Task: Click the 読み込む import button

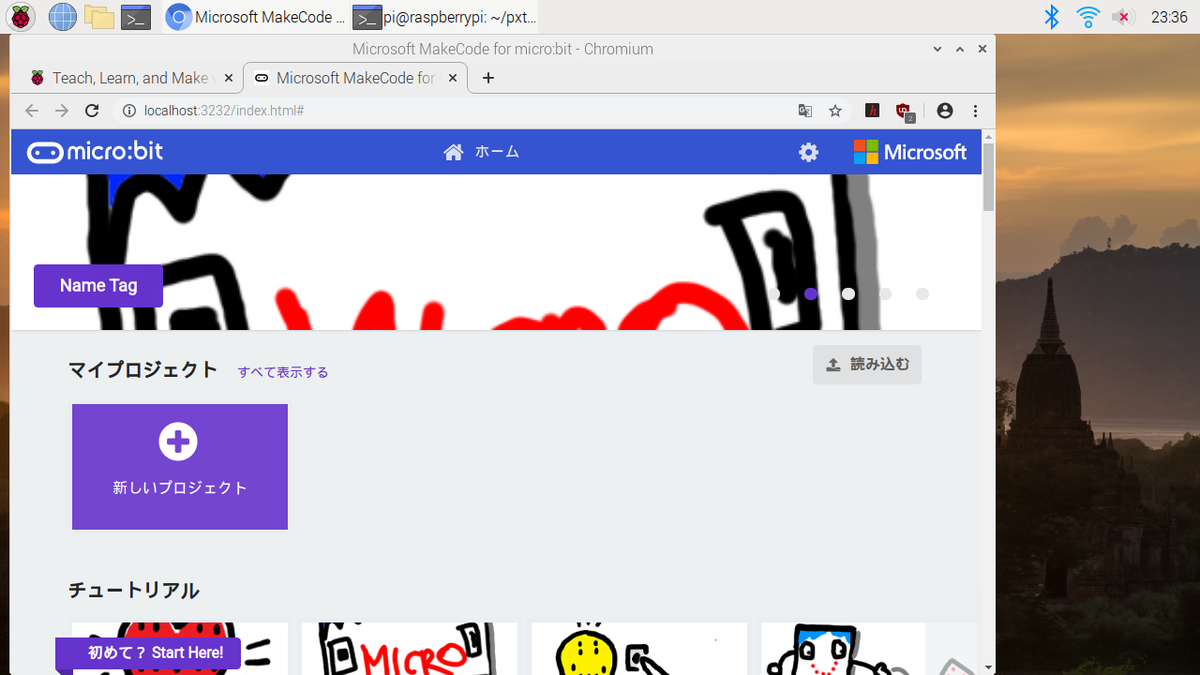Action: click(867, 365)
